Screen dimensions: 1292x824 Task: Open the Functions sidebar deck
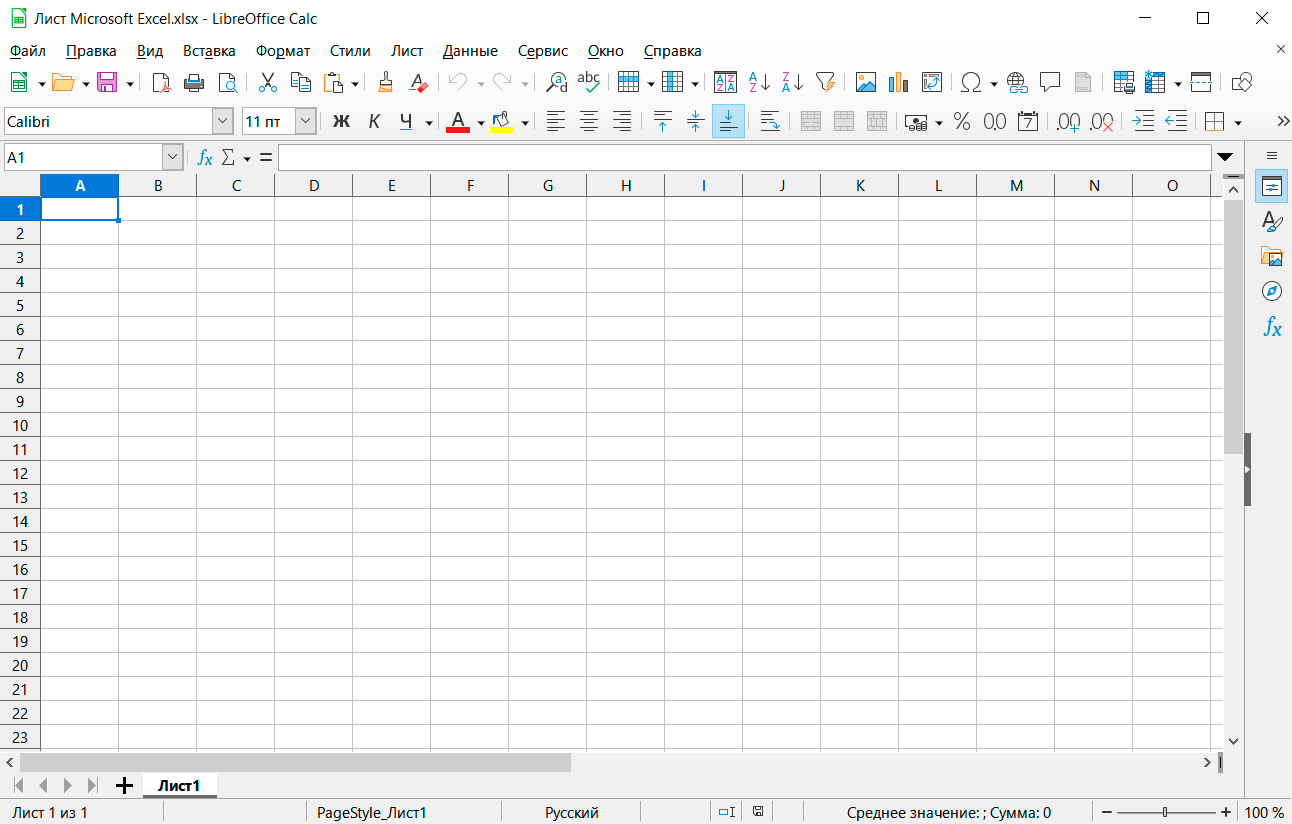point(1272,326)
